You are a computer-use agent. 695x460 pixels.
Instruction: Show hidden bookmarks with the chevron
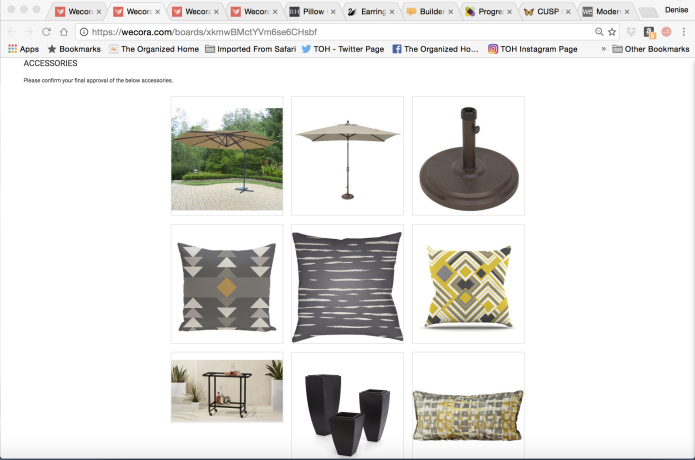(603, 49)
